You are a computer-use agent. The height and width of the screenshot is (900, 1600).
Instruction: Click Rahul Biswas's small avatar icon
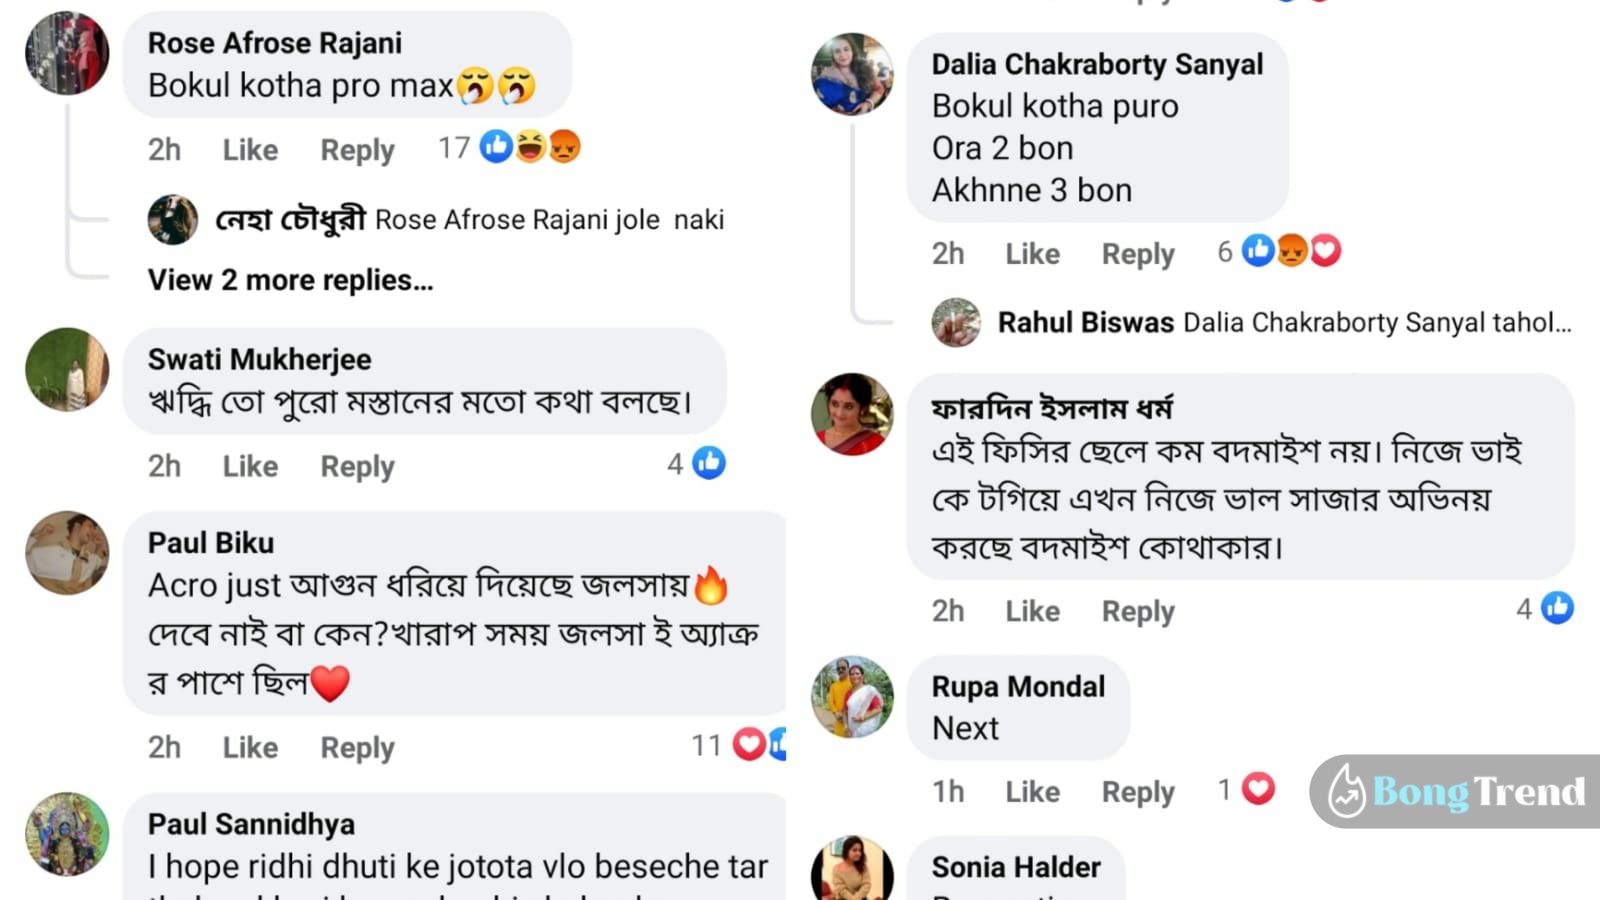tap(956, 322)
